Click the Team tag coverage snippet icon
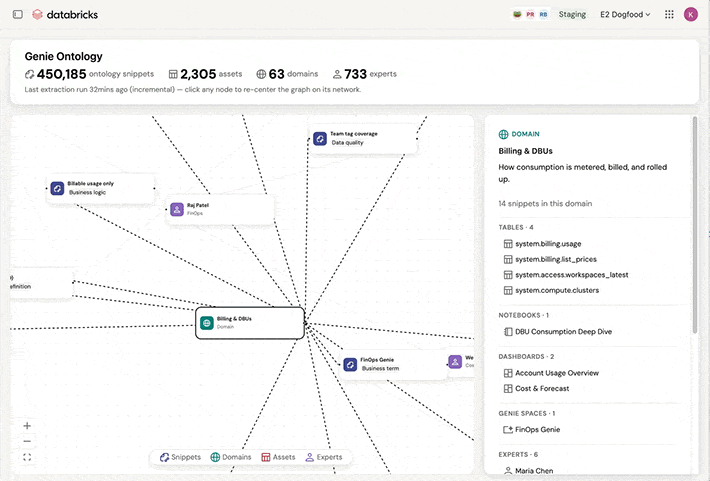 (x=320, y=139)
